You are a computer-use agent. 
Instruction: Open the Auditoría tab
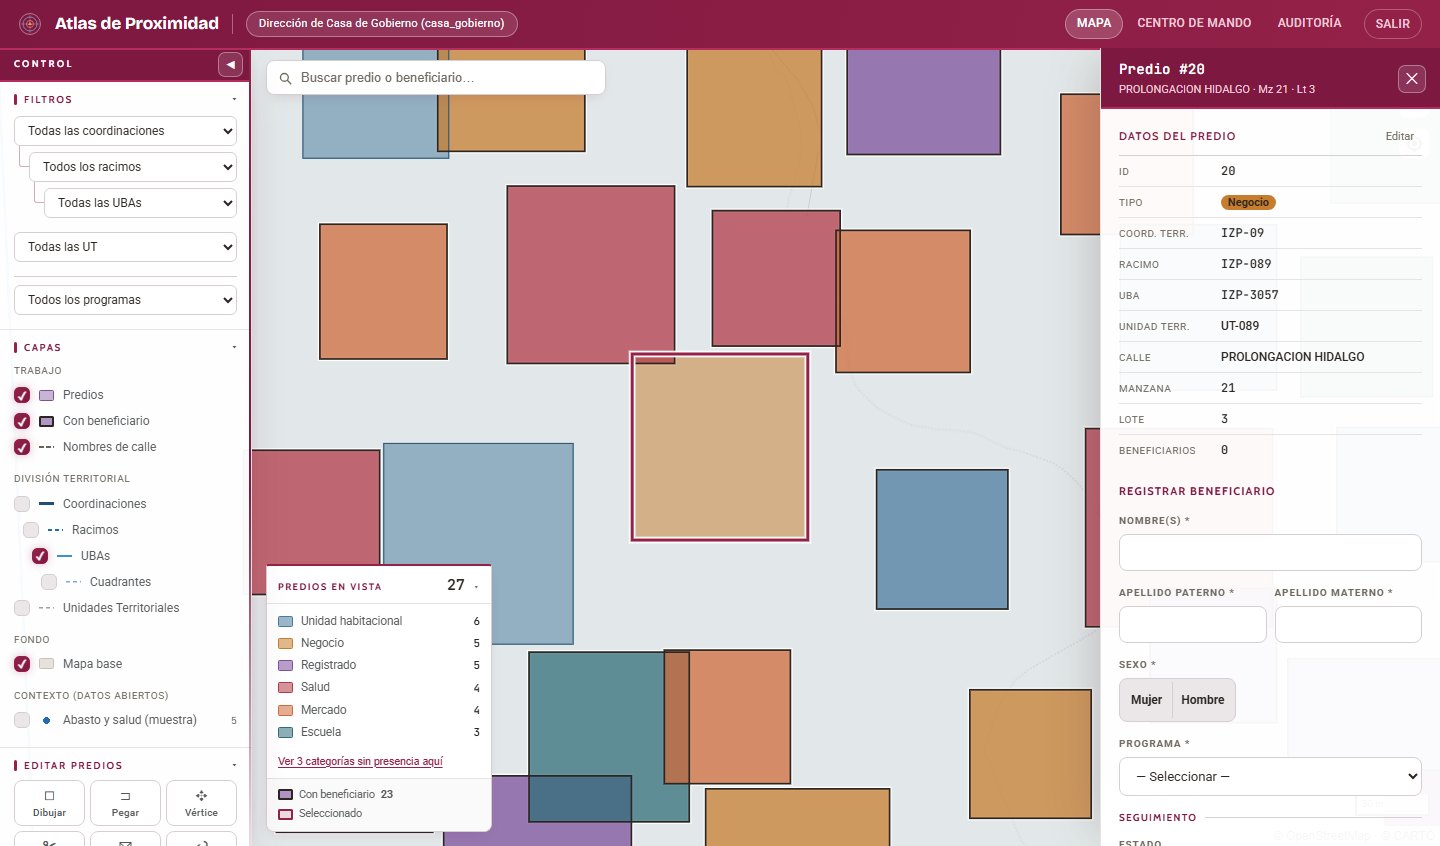pos(1309,23)
